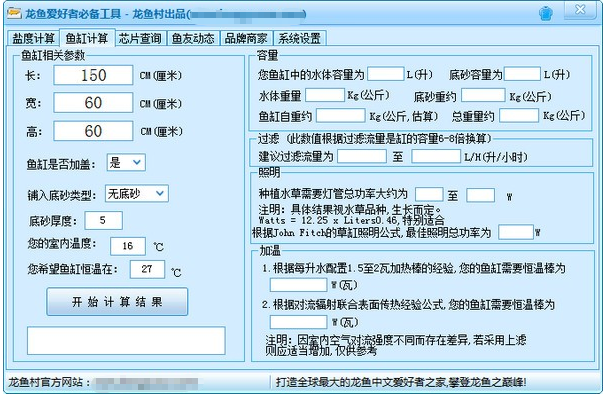Click the app folder icon in title bar
This screenshot has height=396, width=605.
(x=14, y=14)
